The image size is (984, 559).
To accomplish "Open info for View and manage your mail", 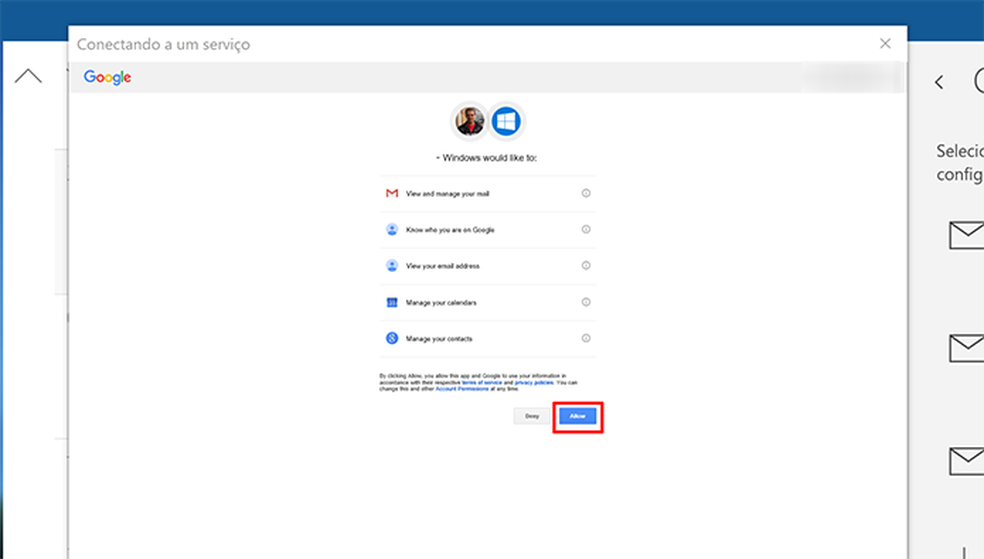I will pos(586,193).
